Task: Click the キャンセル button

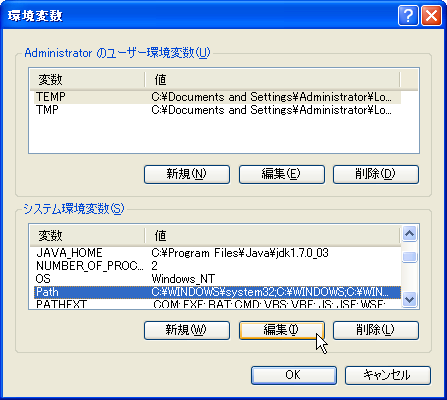Action: (388, 375)
